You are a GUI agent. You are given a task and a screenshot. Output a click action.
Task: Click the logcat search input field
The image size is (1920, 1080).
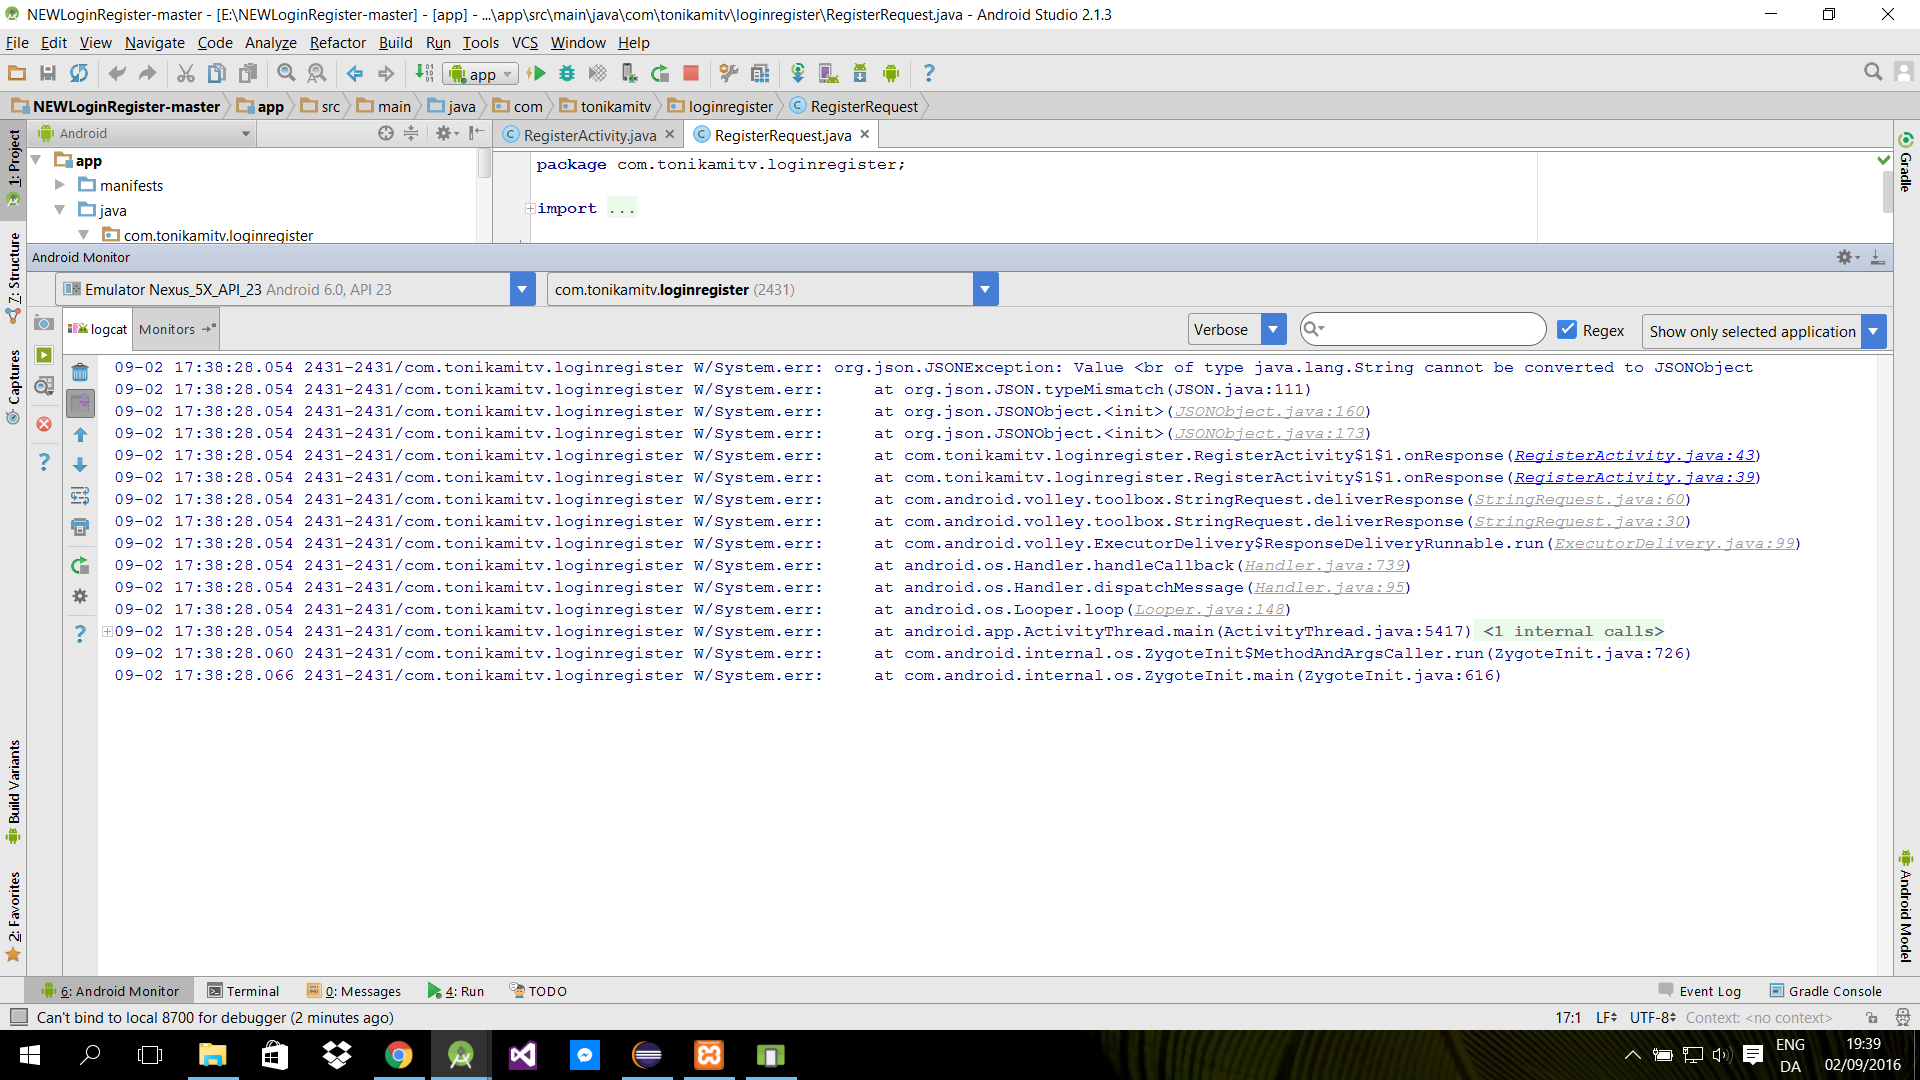(1422, 329)
